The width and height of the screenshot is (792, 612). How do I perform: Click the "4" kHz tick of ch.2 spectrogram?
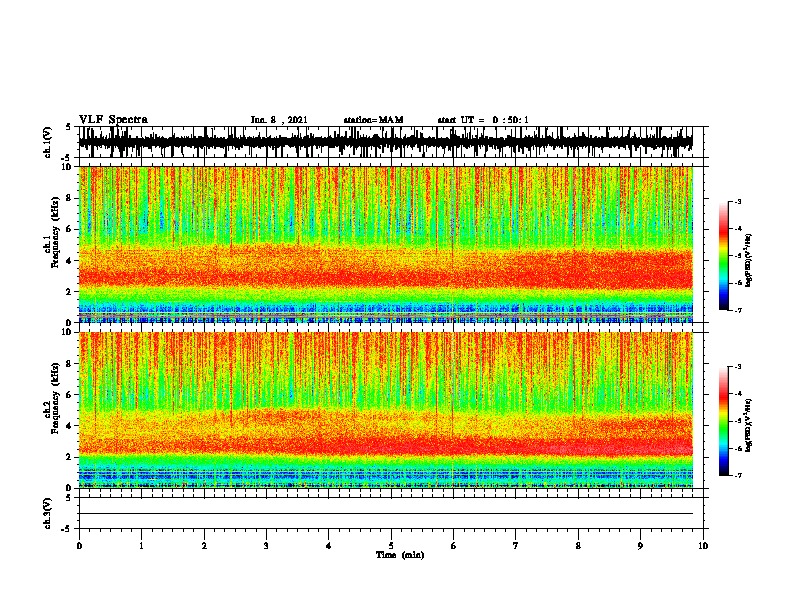(x=70, y=426)
